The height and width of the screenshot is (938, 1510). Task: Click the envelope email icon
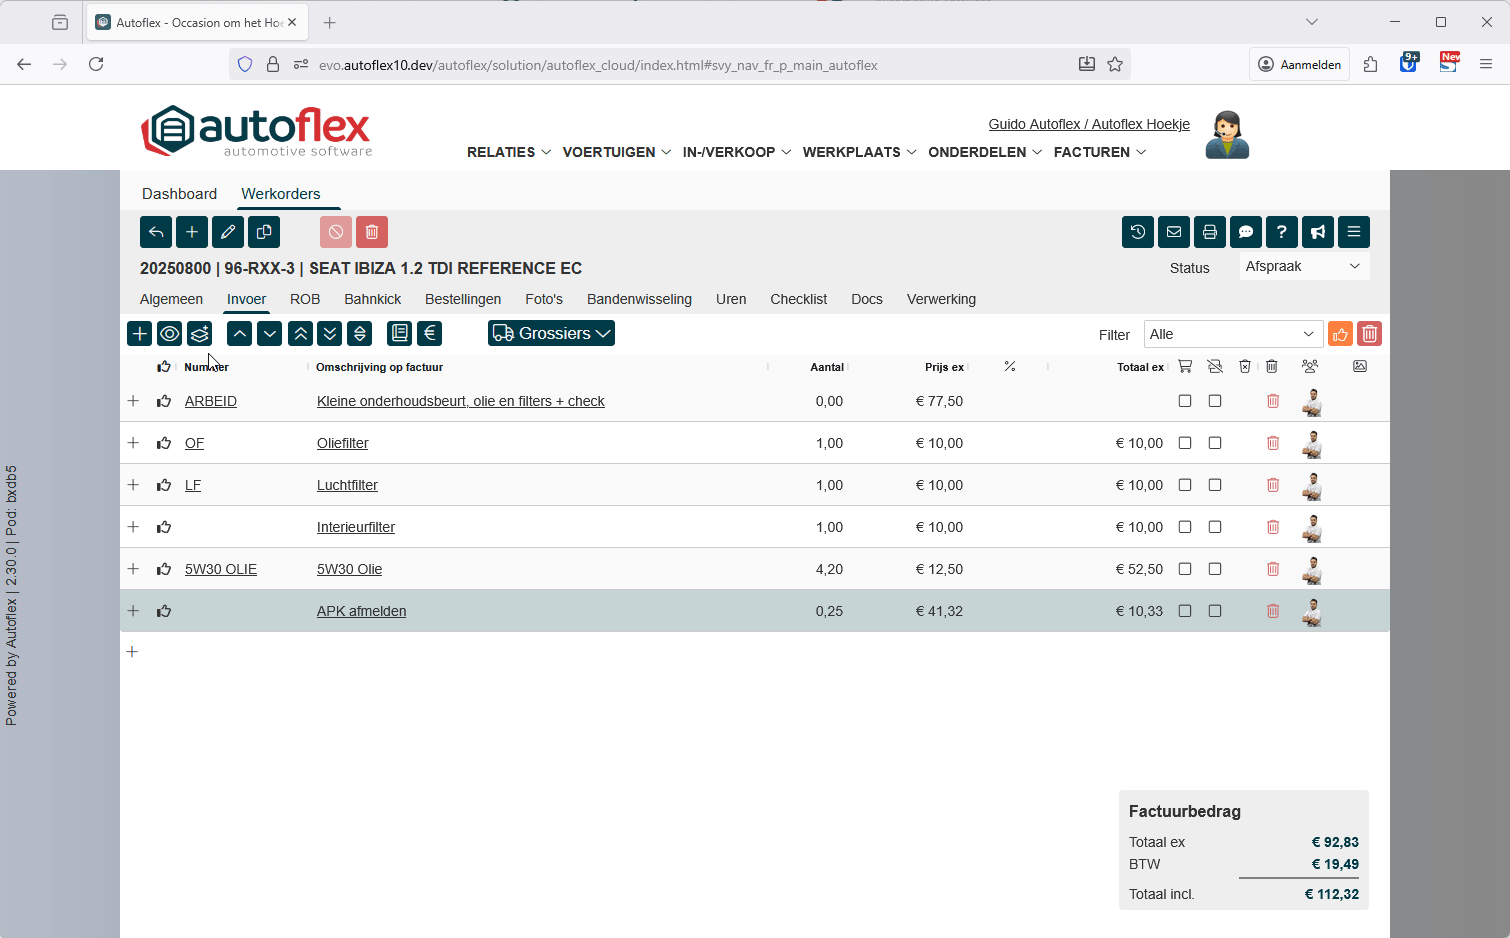click(x=1174, y=232)
